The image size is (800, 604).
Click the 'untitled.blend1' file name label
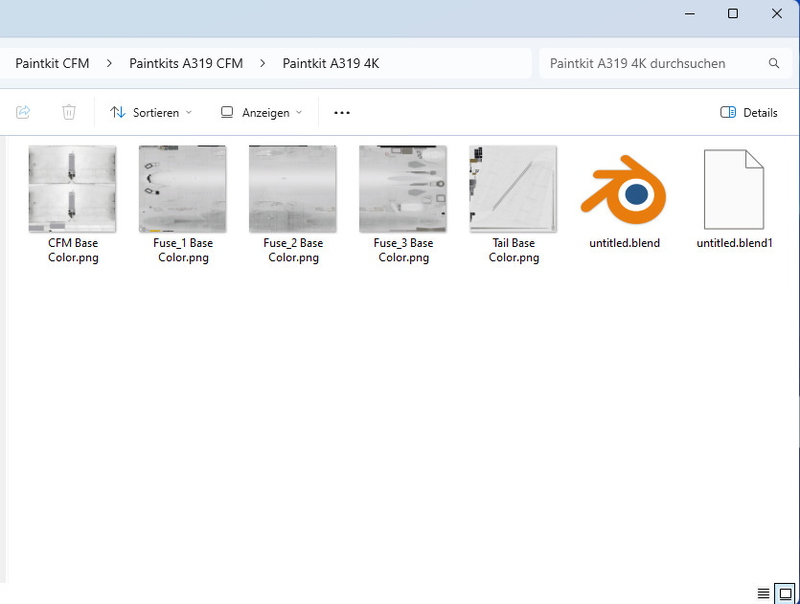(735, 243)
